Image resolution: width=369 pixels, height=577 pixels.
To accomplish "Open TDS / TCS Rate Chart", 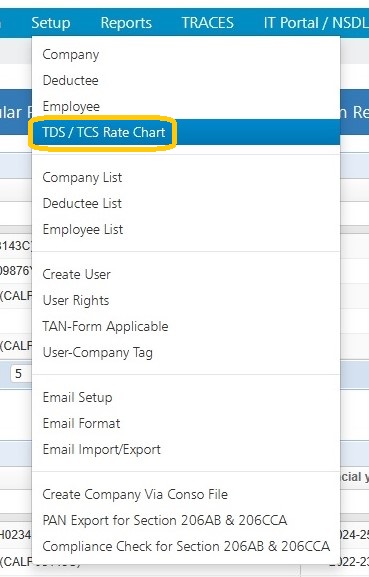I will tap(186, 132).
